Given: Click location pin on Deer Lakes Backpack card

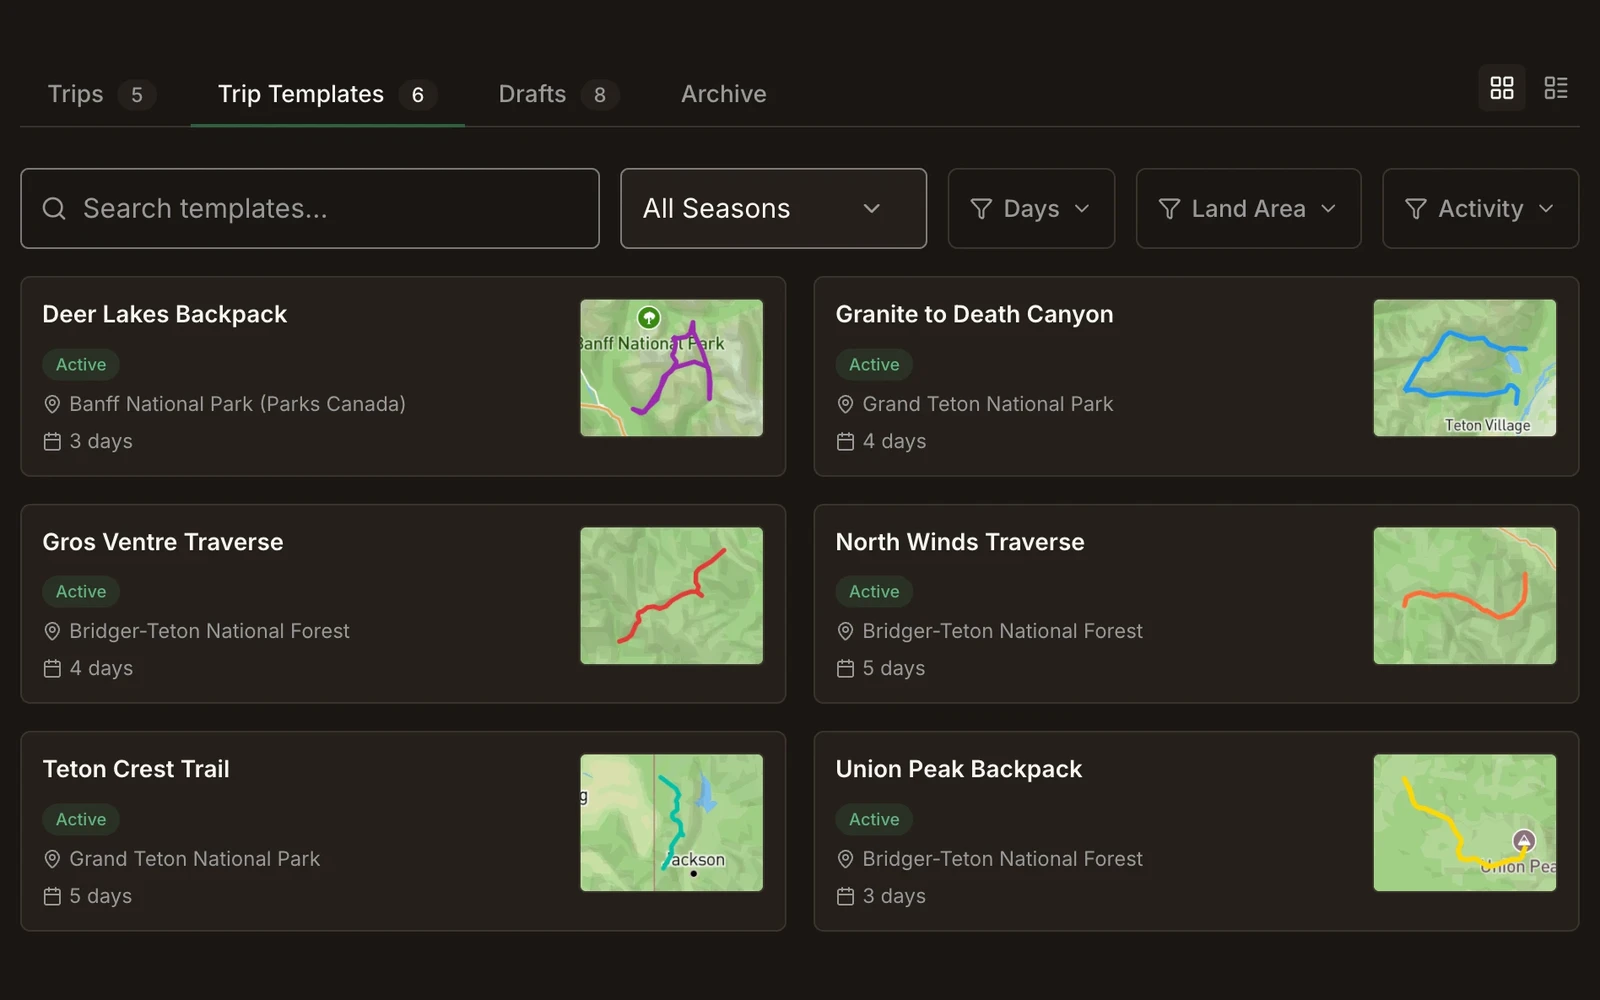Looking at the screenshot, I should pyautogui.click(x=52, y=404).
